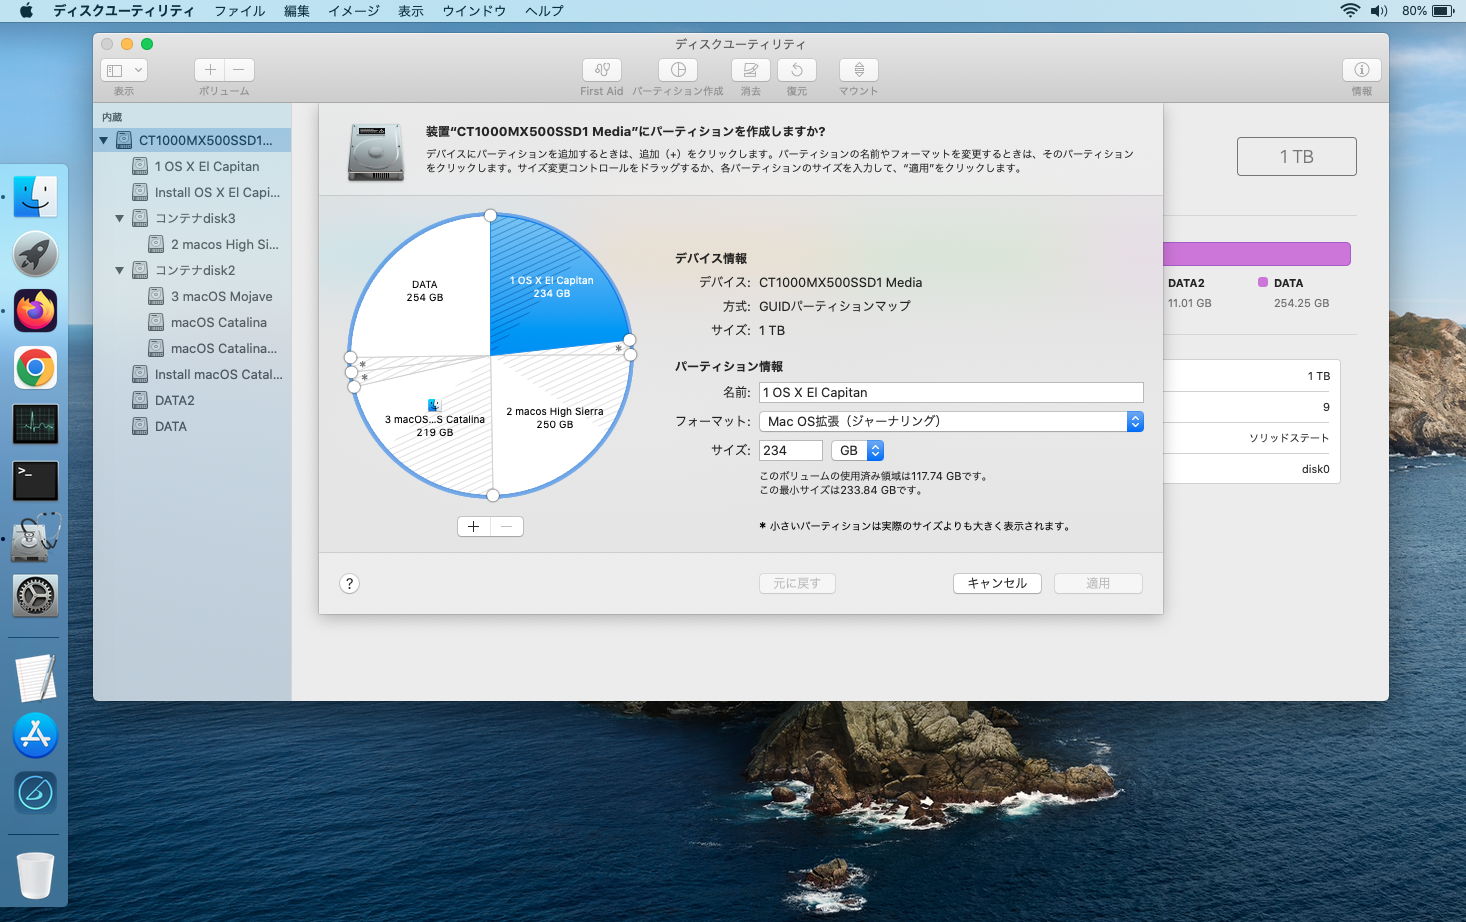Click the Wi-Fi status menu icon
Viewport: 1466px width, 922px height.
tap(1350, 11)
